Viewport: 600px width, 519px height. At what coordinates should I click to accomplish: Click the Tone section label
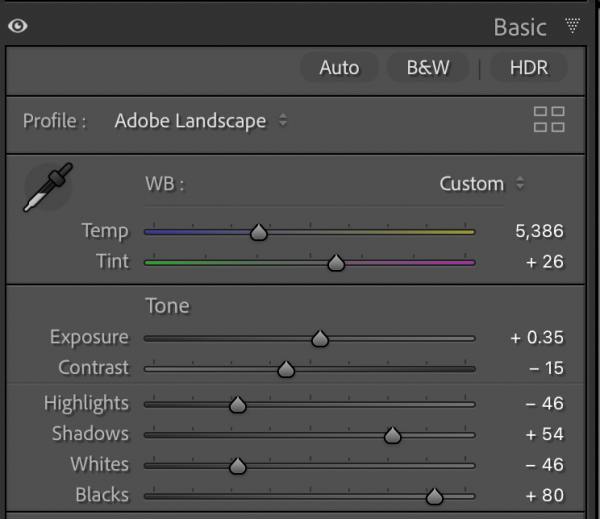click(167, 306)
